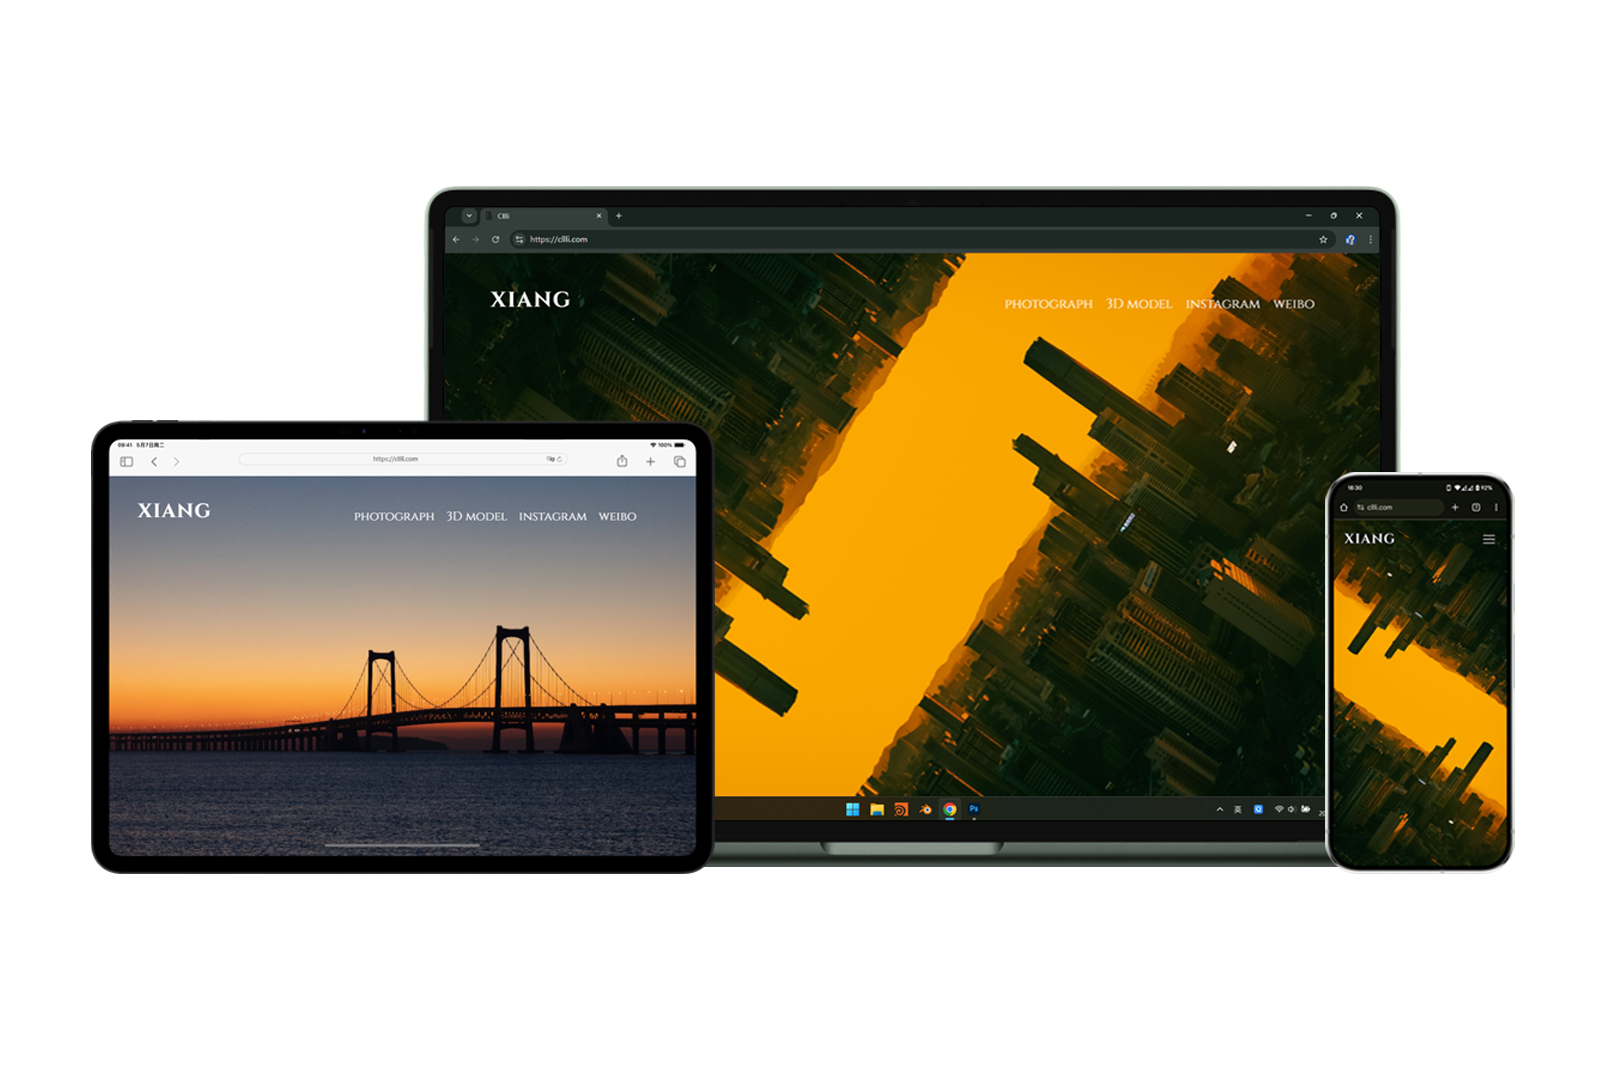Open Photoshop from the laptop taskbar

pyautogui.click(x=974, y=809)
